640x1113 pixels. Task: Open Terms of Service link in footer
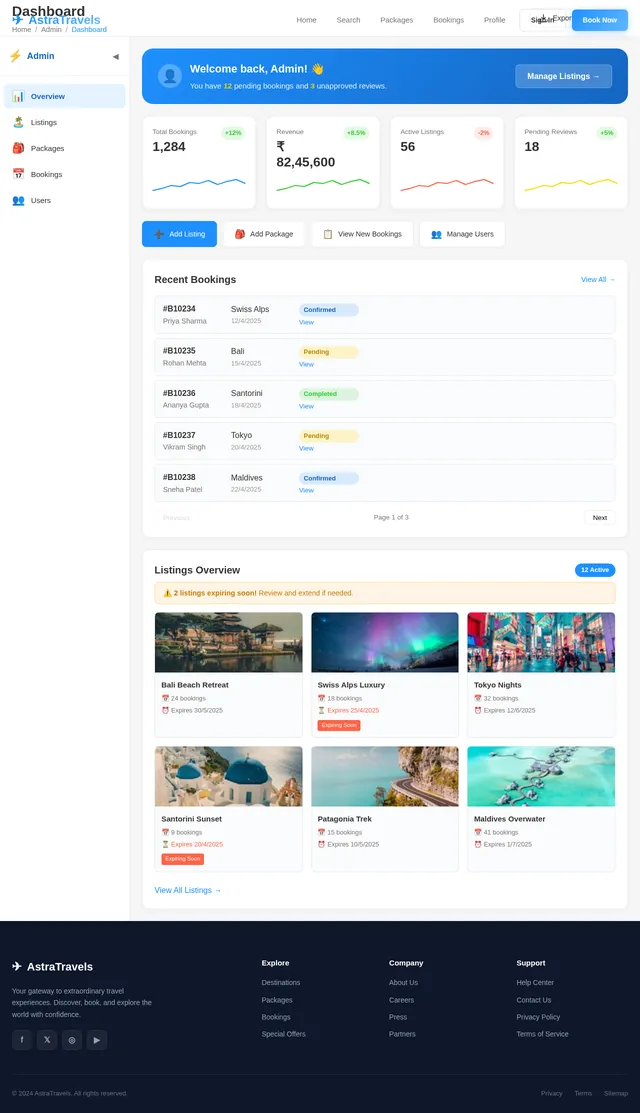point(543,1034)
